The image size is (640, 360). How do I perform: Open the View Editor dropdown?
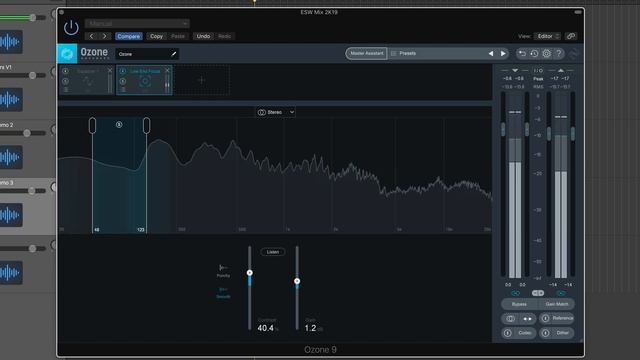tap(547, 36)
